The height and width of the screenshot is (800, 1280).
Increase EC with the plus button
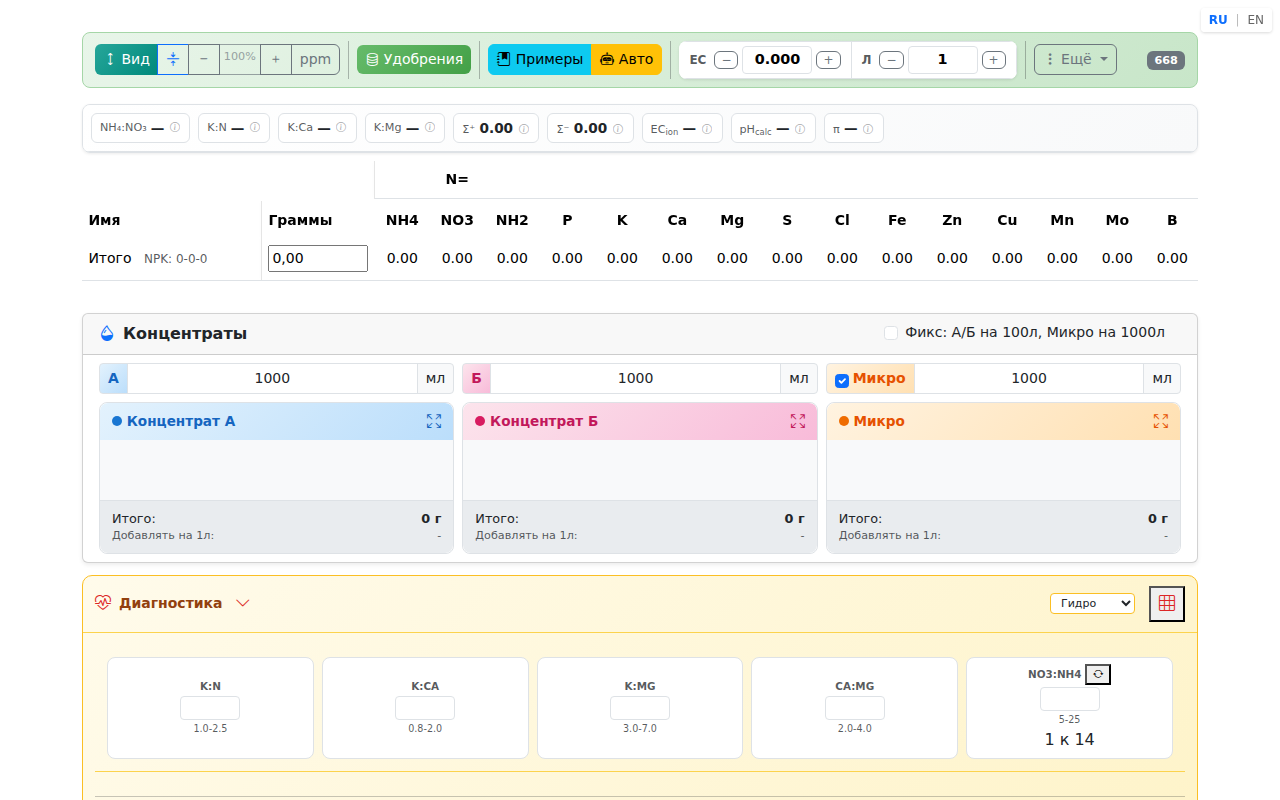(828, 60)
